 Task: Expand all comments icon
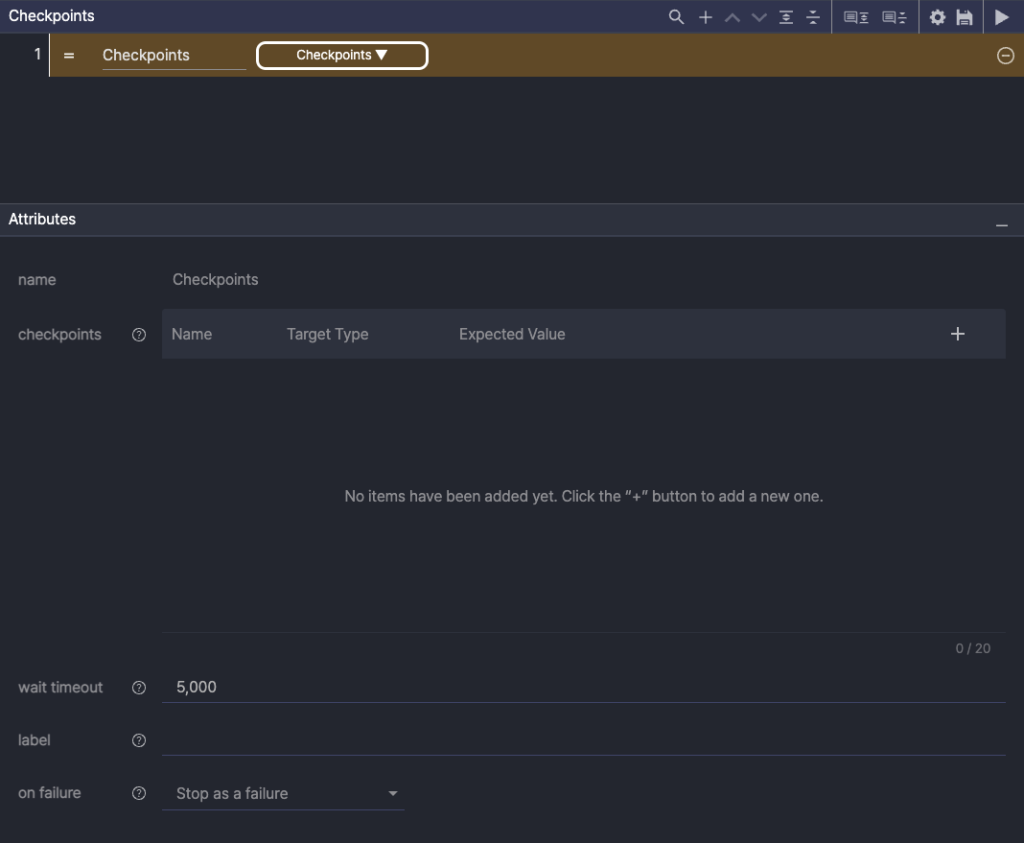(856, 17)
